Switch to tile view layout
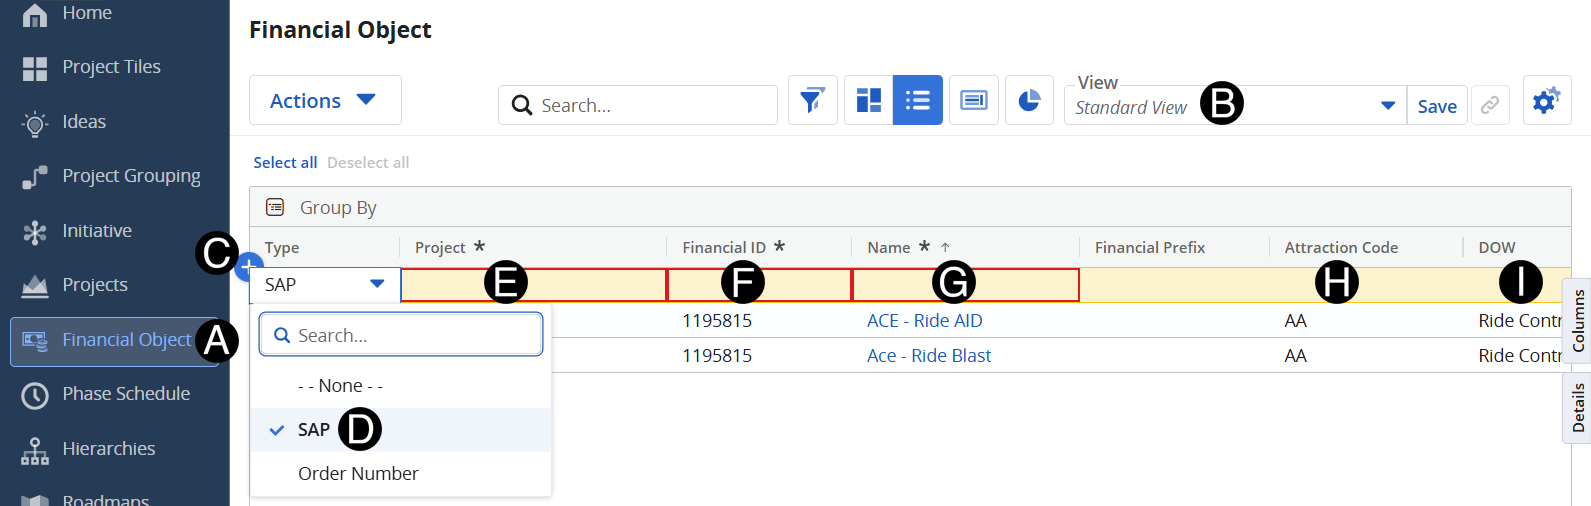The image size is (1591, 506). pyautogui.click(x=868, y=101)
